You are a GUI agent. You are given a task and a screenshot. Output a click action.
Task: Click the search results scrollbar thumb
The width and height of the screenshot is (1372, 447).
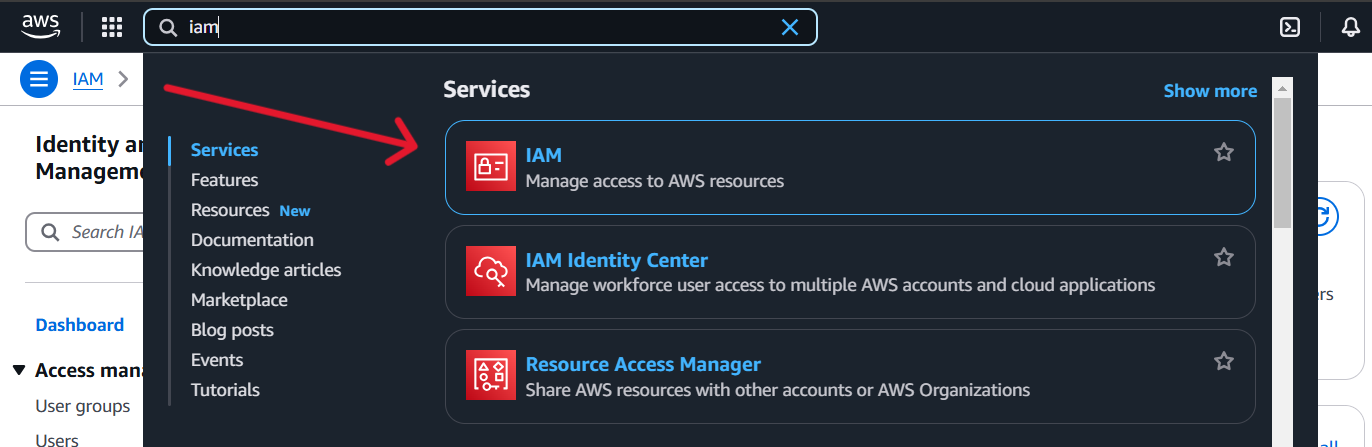coord(1282,164)
